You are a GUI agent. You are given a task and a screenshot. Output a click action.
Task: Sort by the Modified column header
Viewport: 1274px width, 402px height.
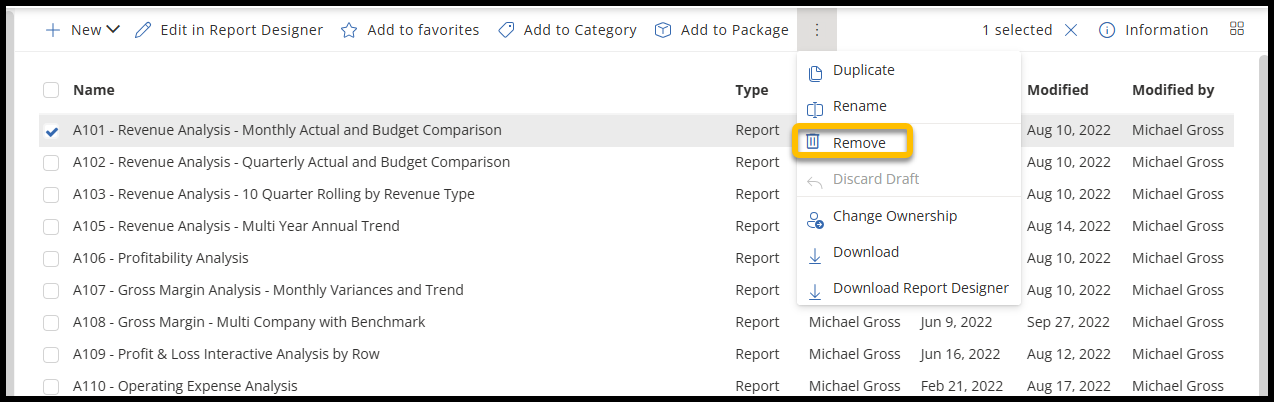click(1057, 90)
